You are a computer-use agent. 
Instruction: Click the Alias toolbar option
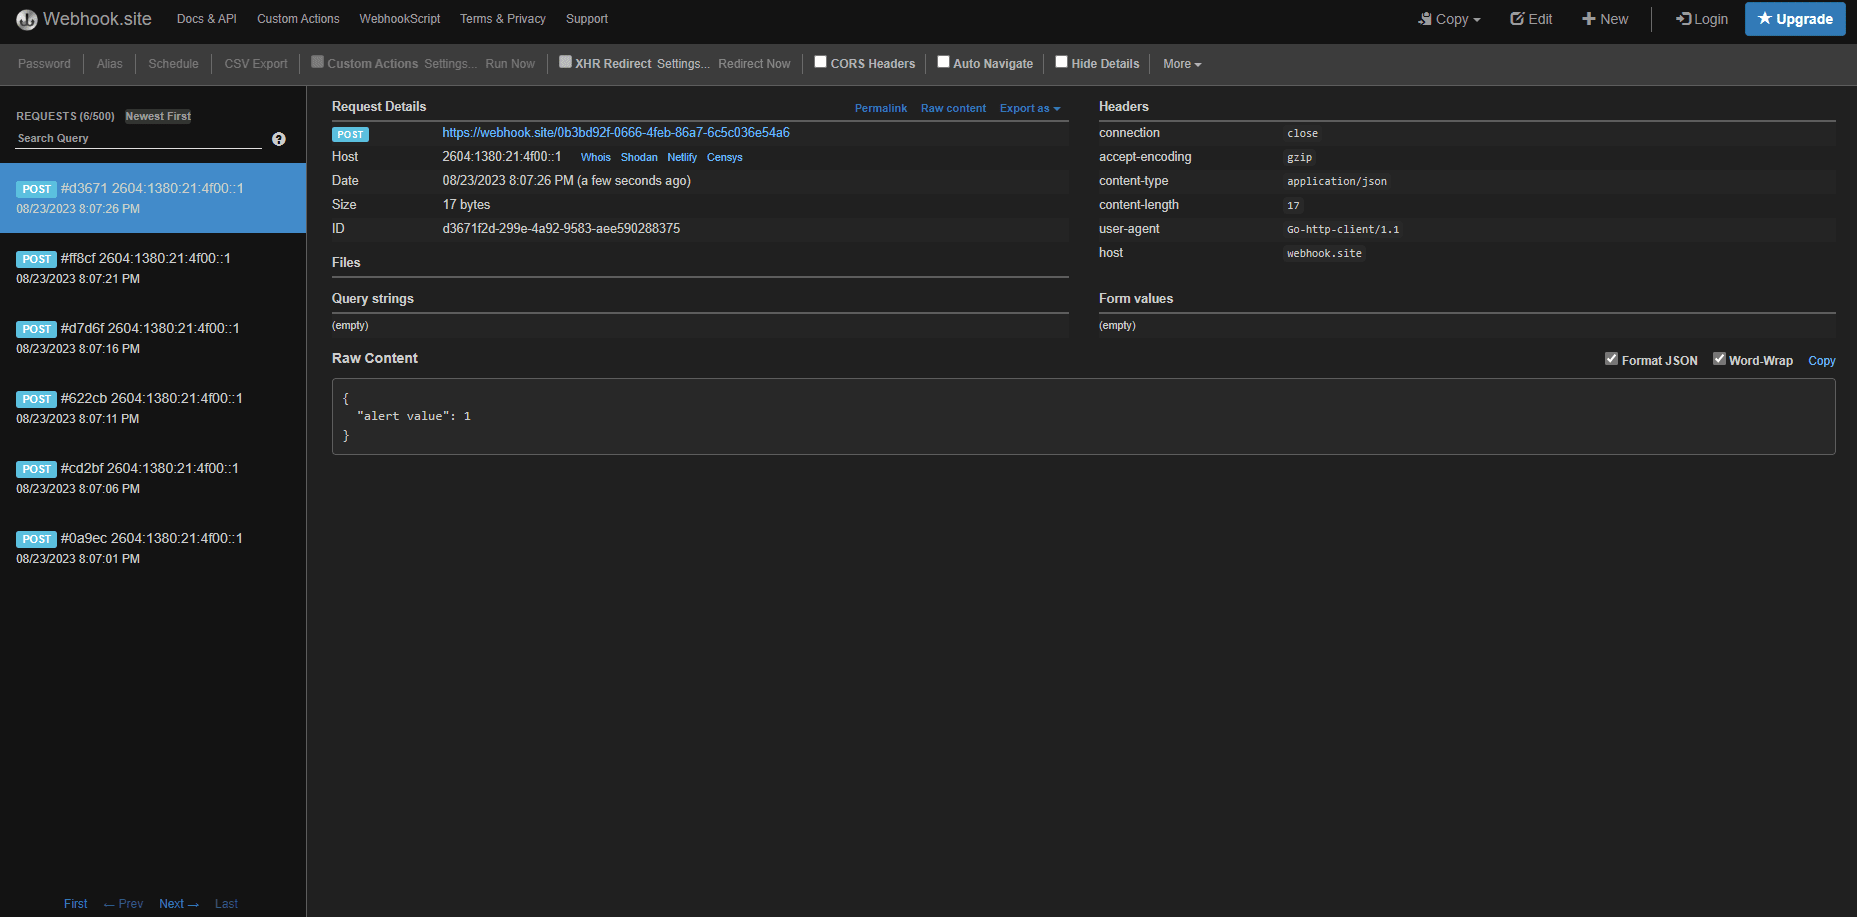tap(110, 64)
